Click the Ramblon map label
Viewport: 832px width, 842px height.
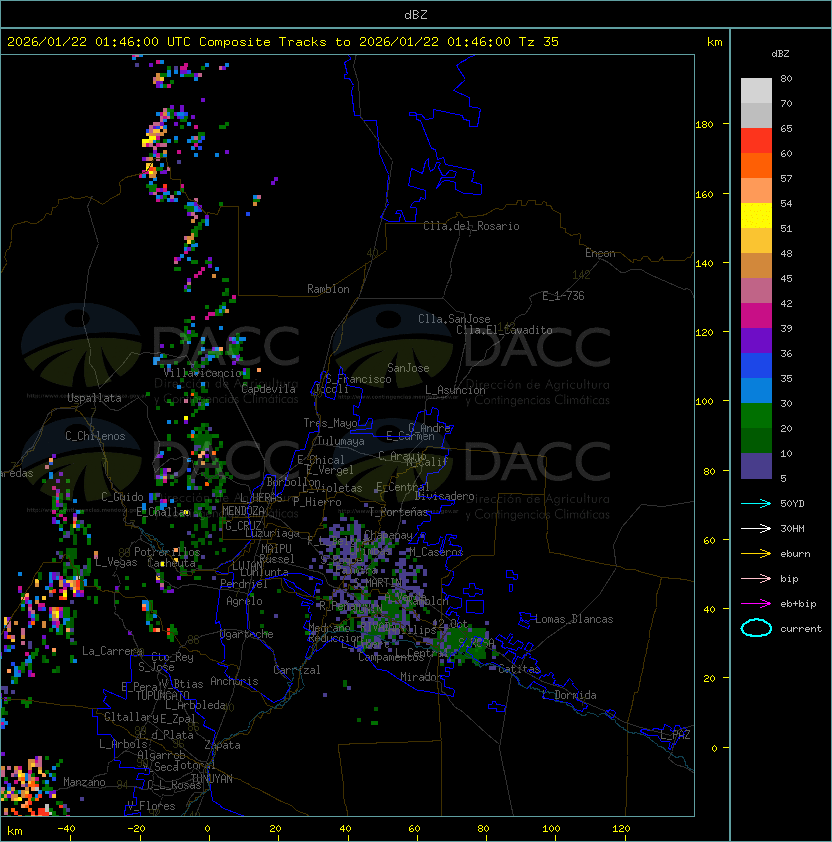click(328, 289)
